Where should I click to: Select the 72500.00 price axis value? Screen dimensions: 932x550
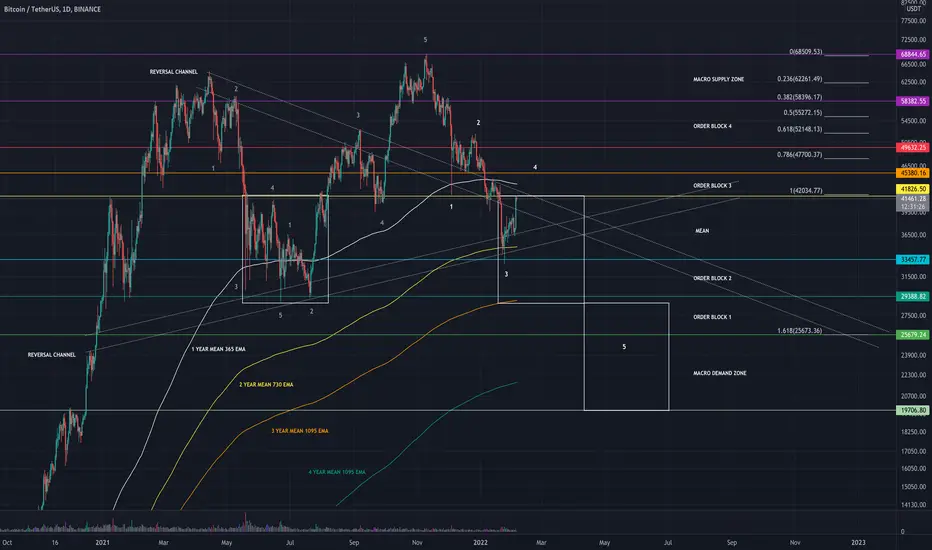click(x=914, y=40)
